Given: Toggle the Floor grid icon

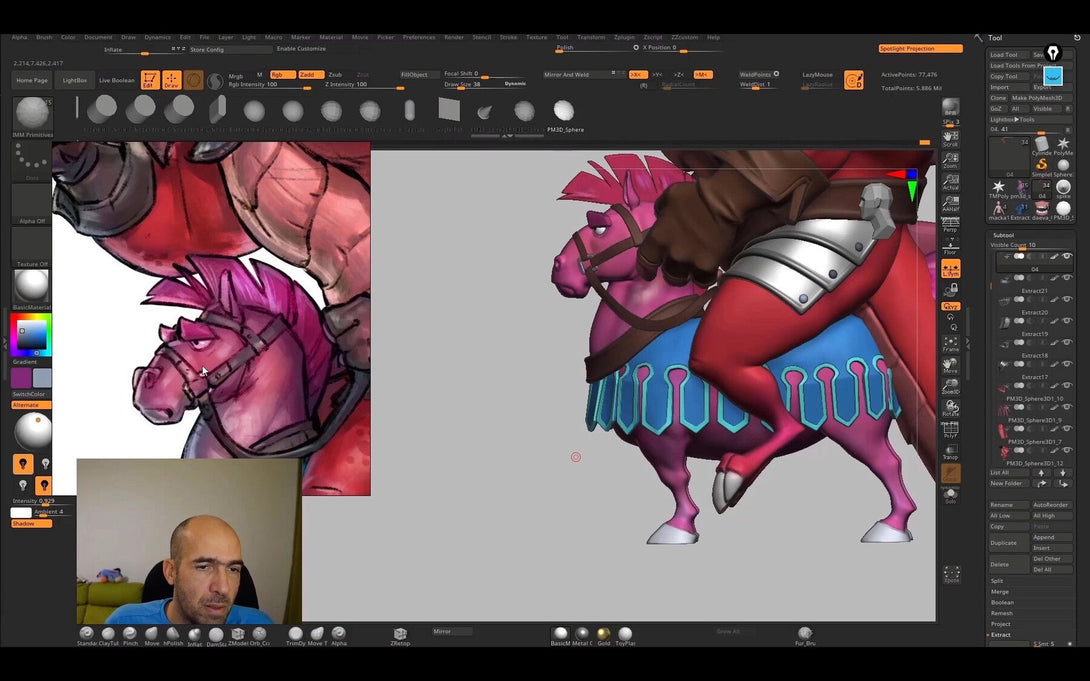Looking at the screenshot, I should (x=950, y=246).
